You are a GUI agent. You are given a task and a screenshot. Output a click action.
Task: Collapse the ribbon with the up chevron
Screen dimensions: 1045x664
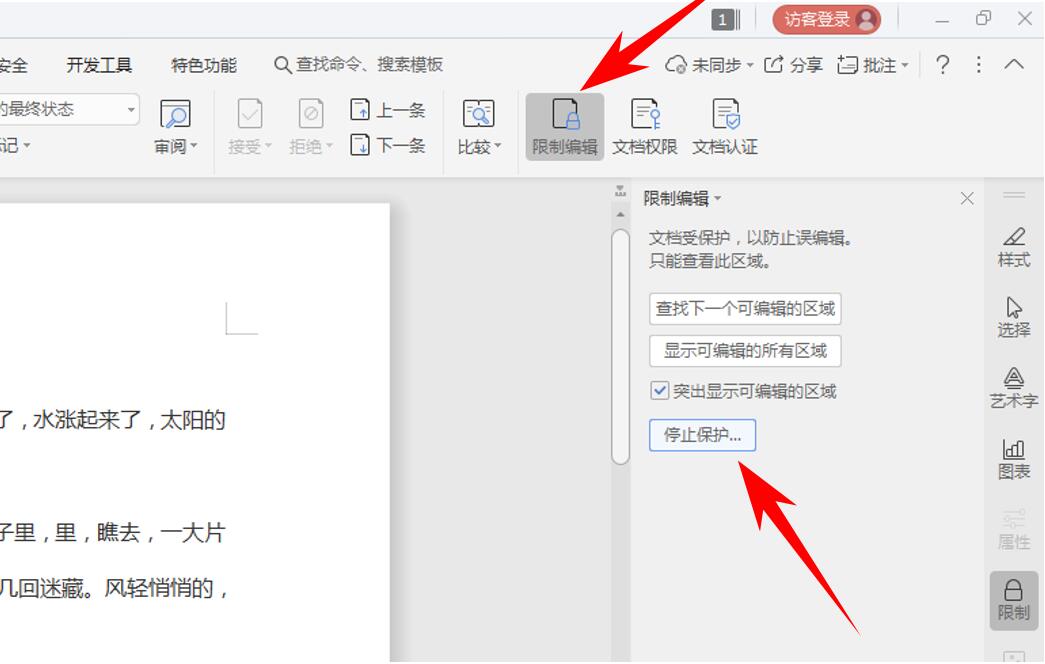coord(1014,65)
